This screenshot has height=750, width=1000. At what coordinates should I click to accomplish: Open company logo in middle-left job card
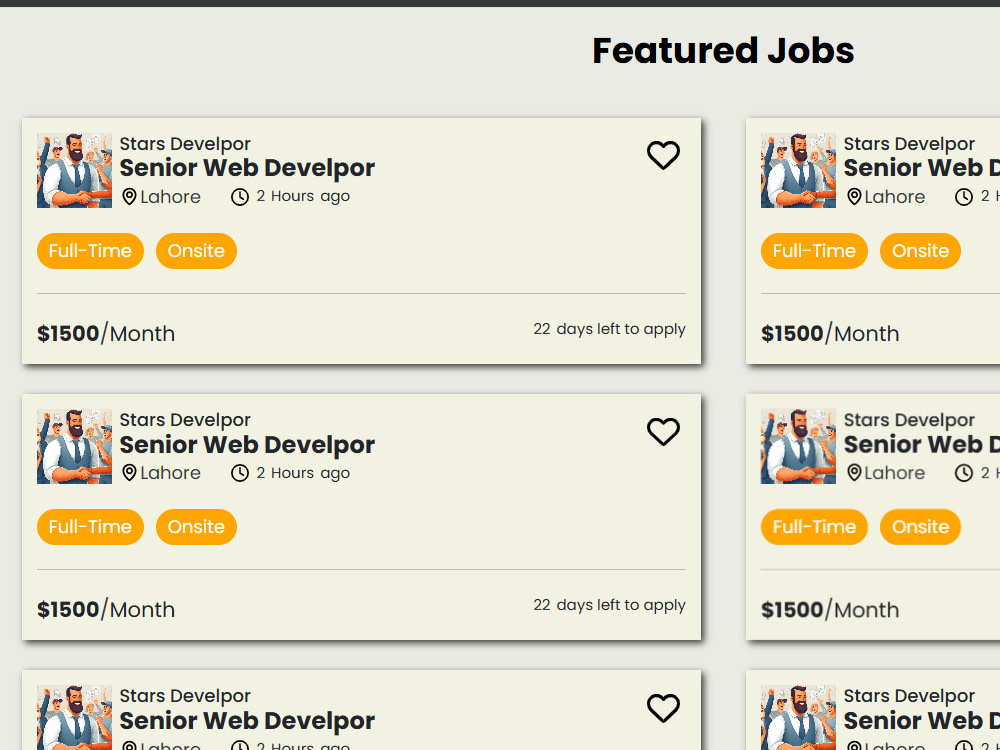click(75, 446)
